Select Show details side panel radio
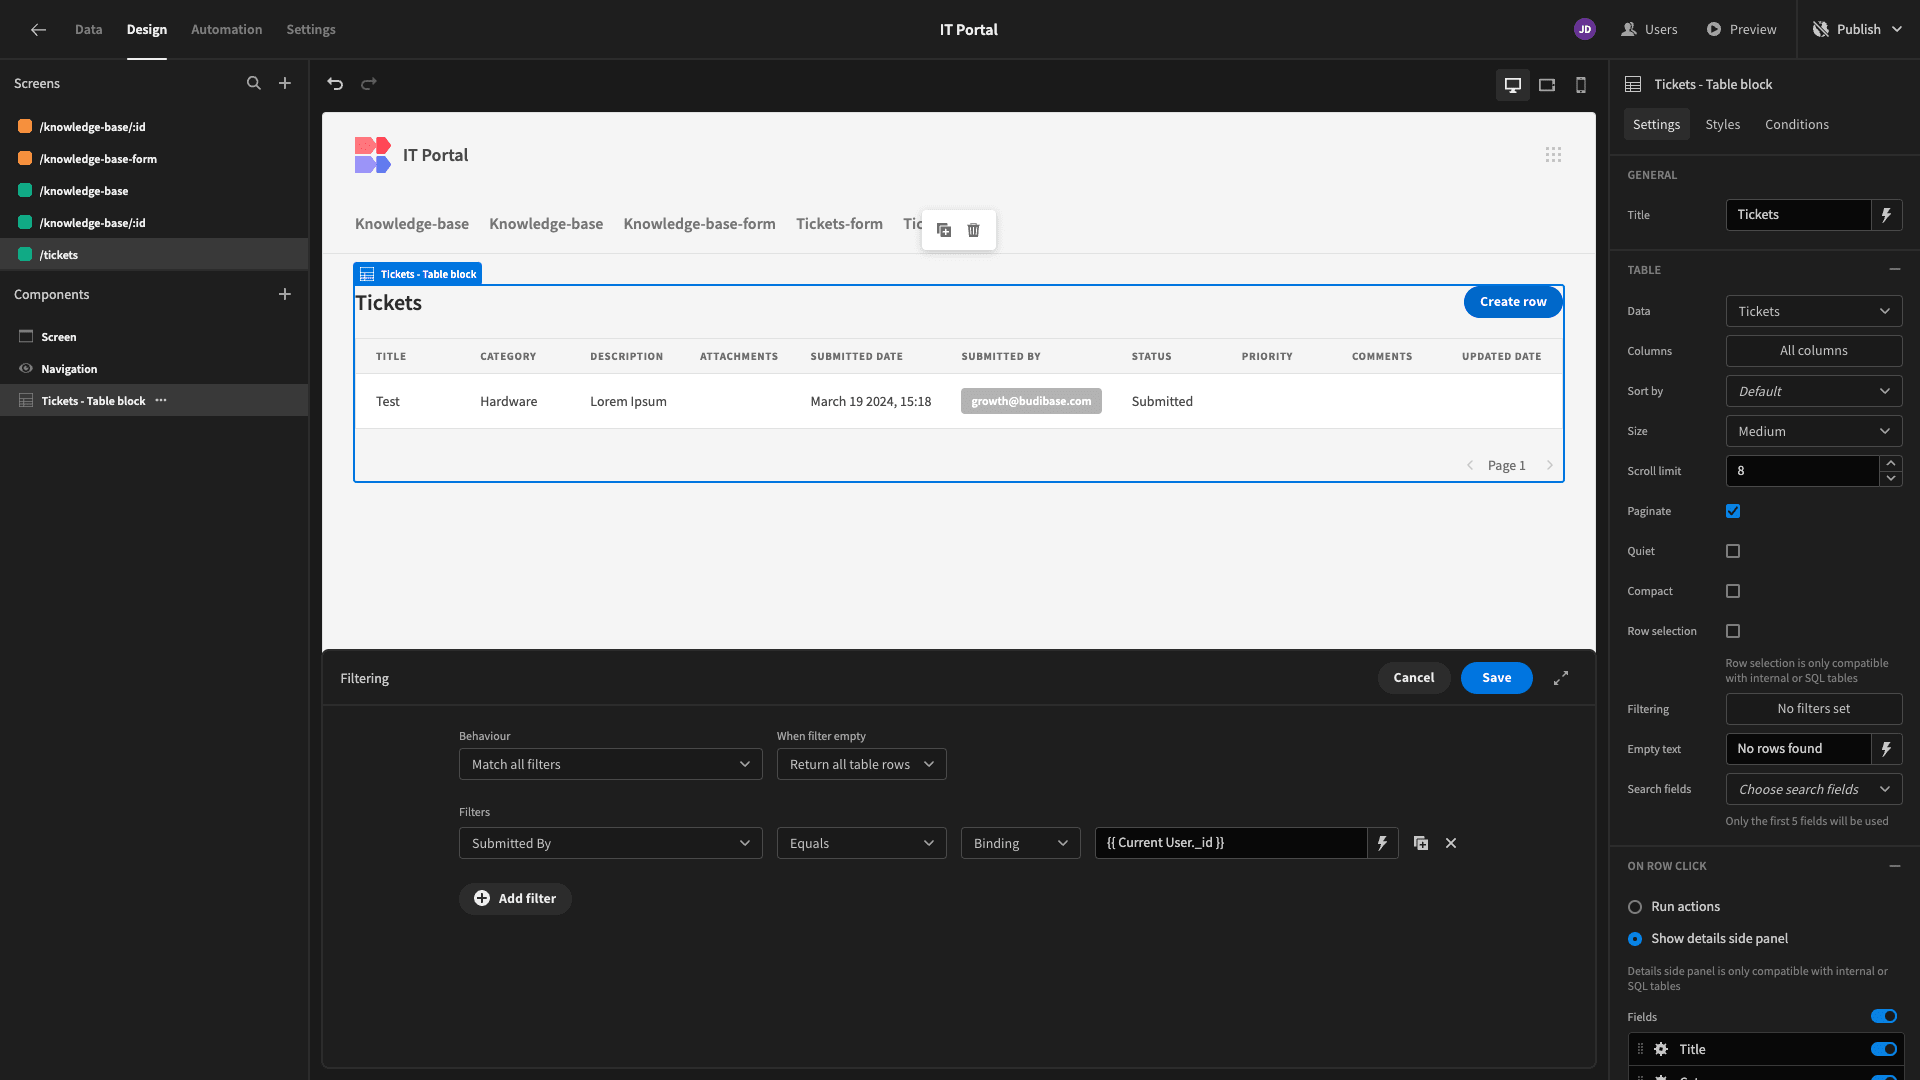 coord(1635,939)
